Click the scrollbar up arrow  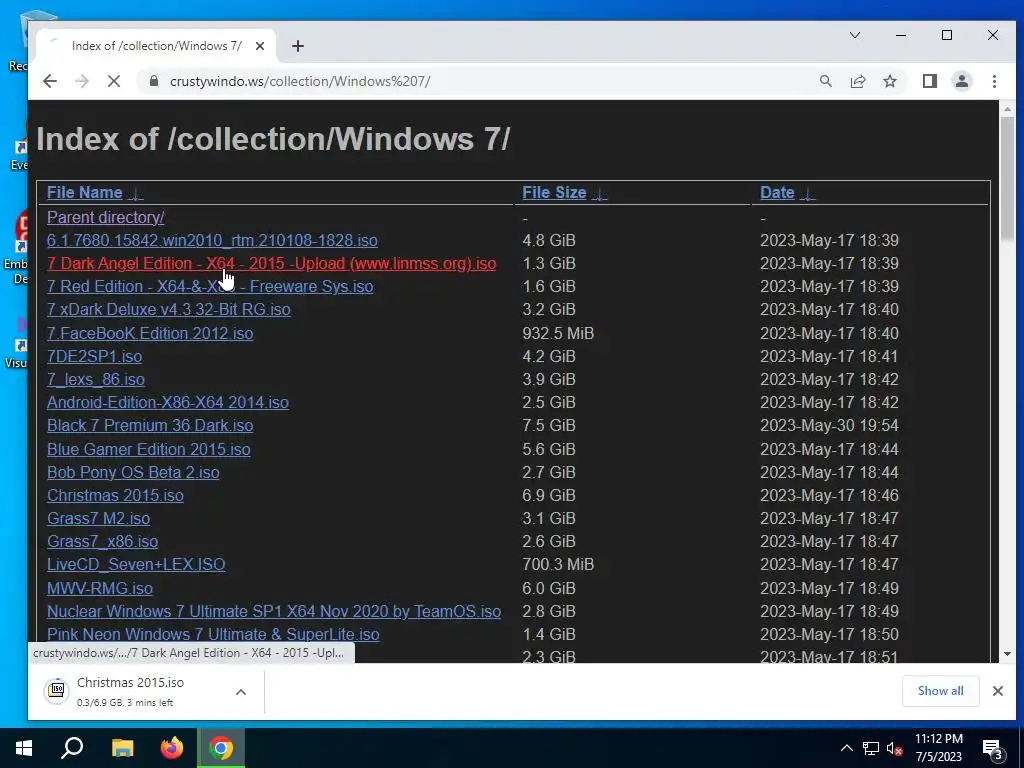click(x=1007, y=109)
